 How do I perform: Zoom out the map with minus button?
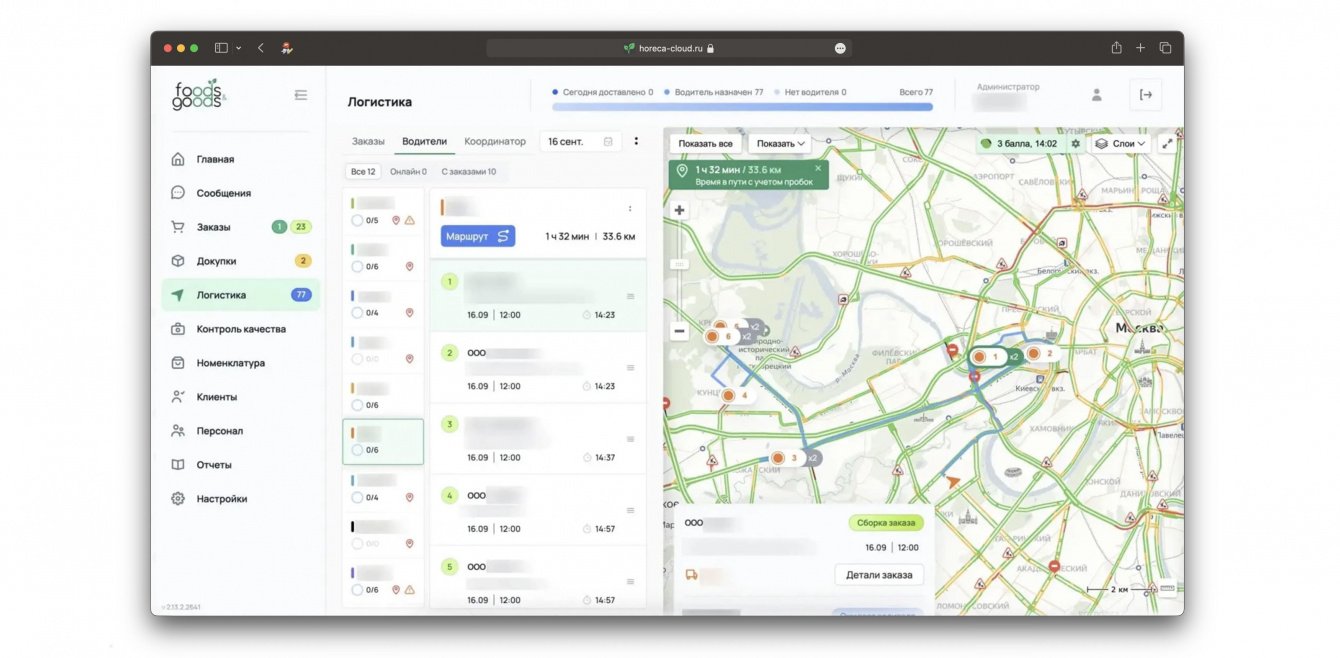tap(680, 331)
